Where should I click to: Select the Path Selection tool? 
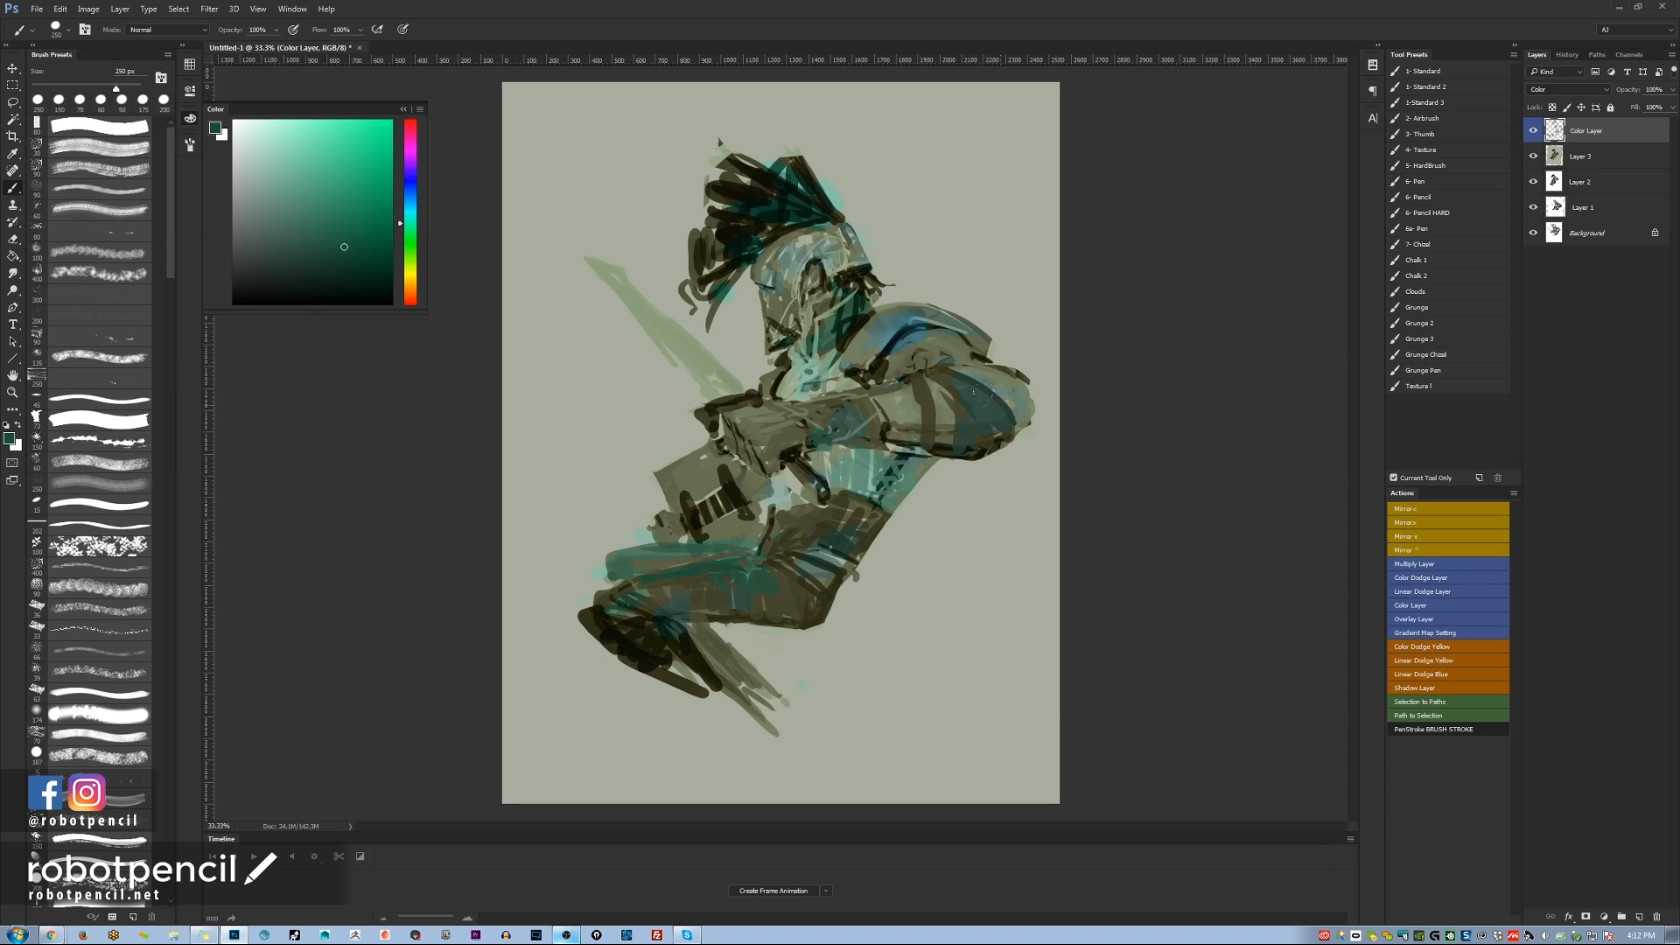coord(13,341)
